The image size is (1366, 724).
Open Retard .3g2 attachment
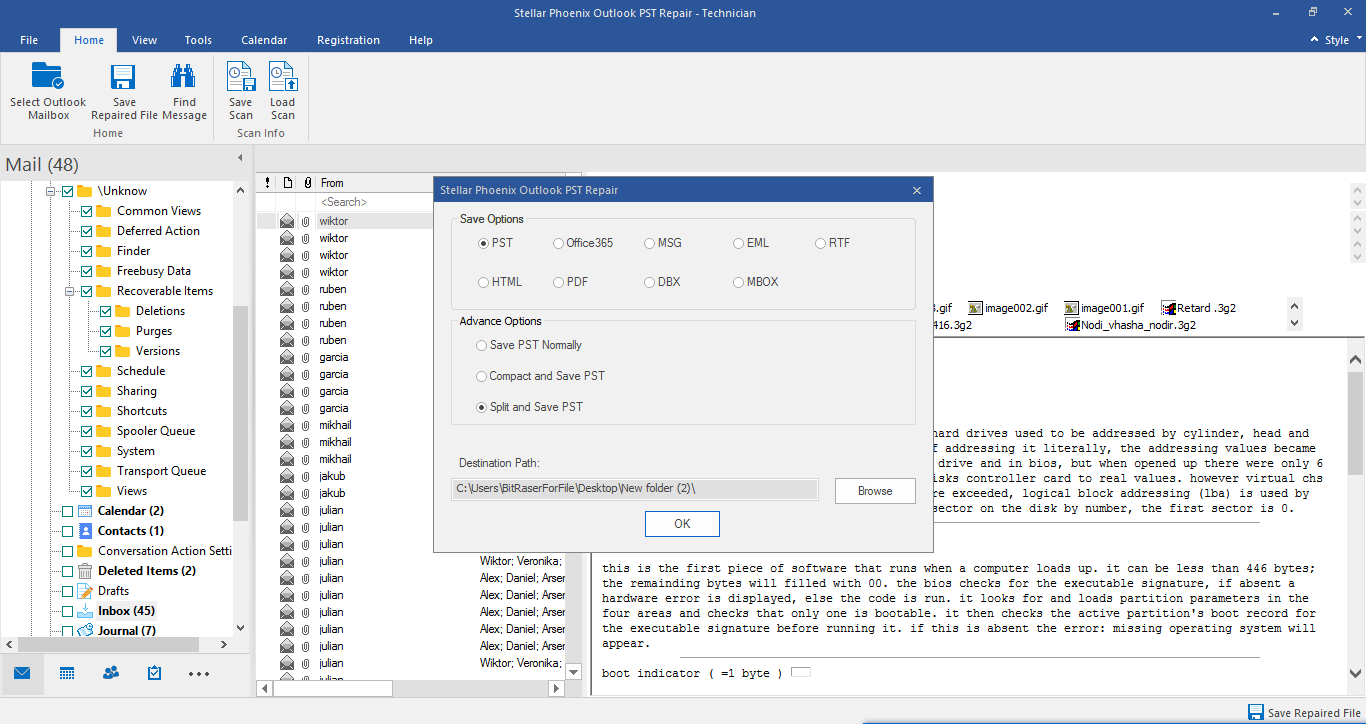1198,308
